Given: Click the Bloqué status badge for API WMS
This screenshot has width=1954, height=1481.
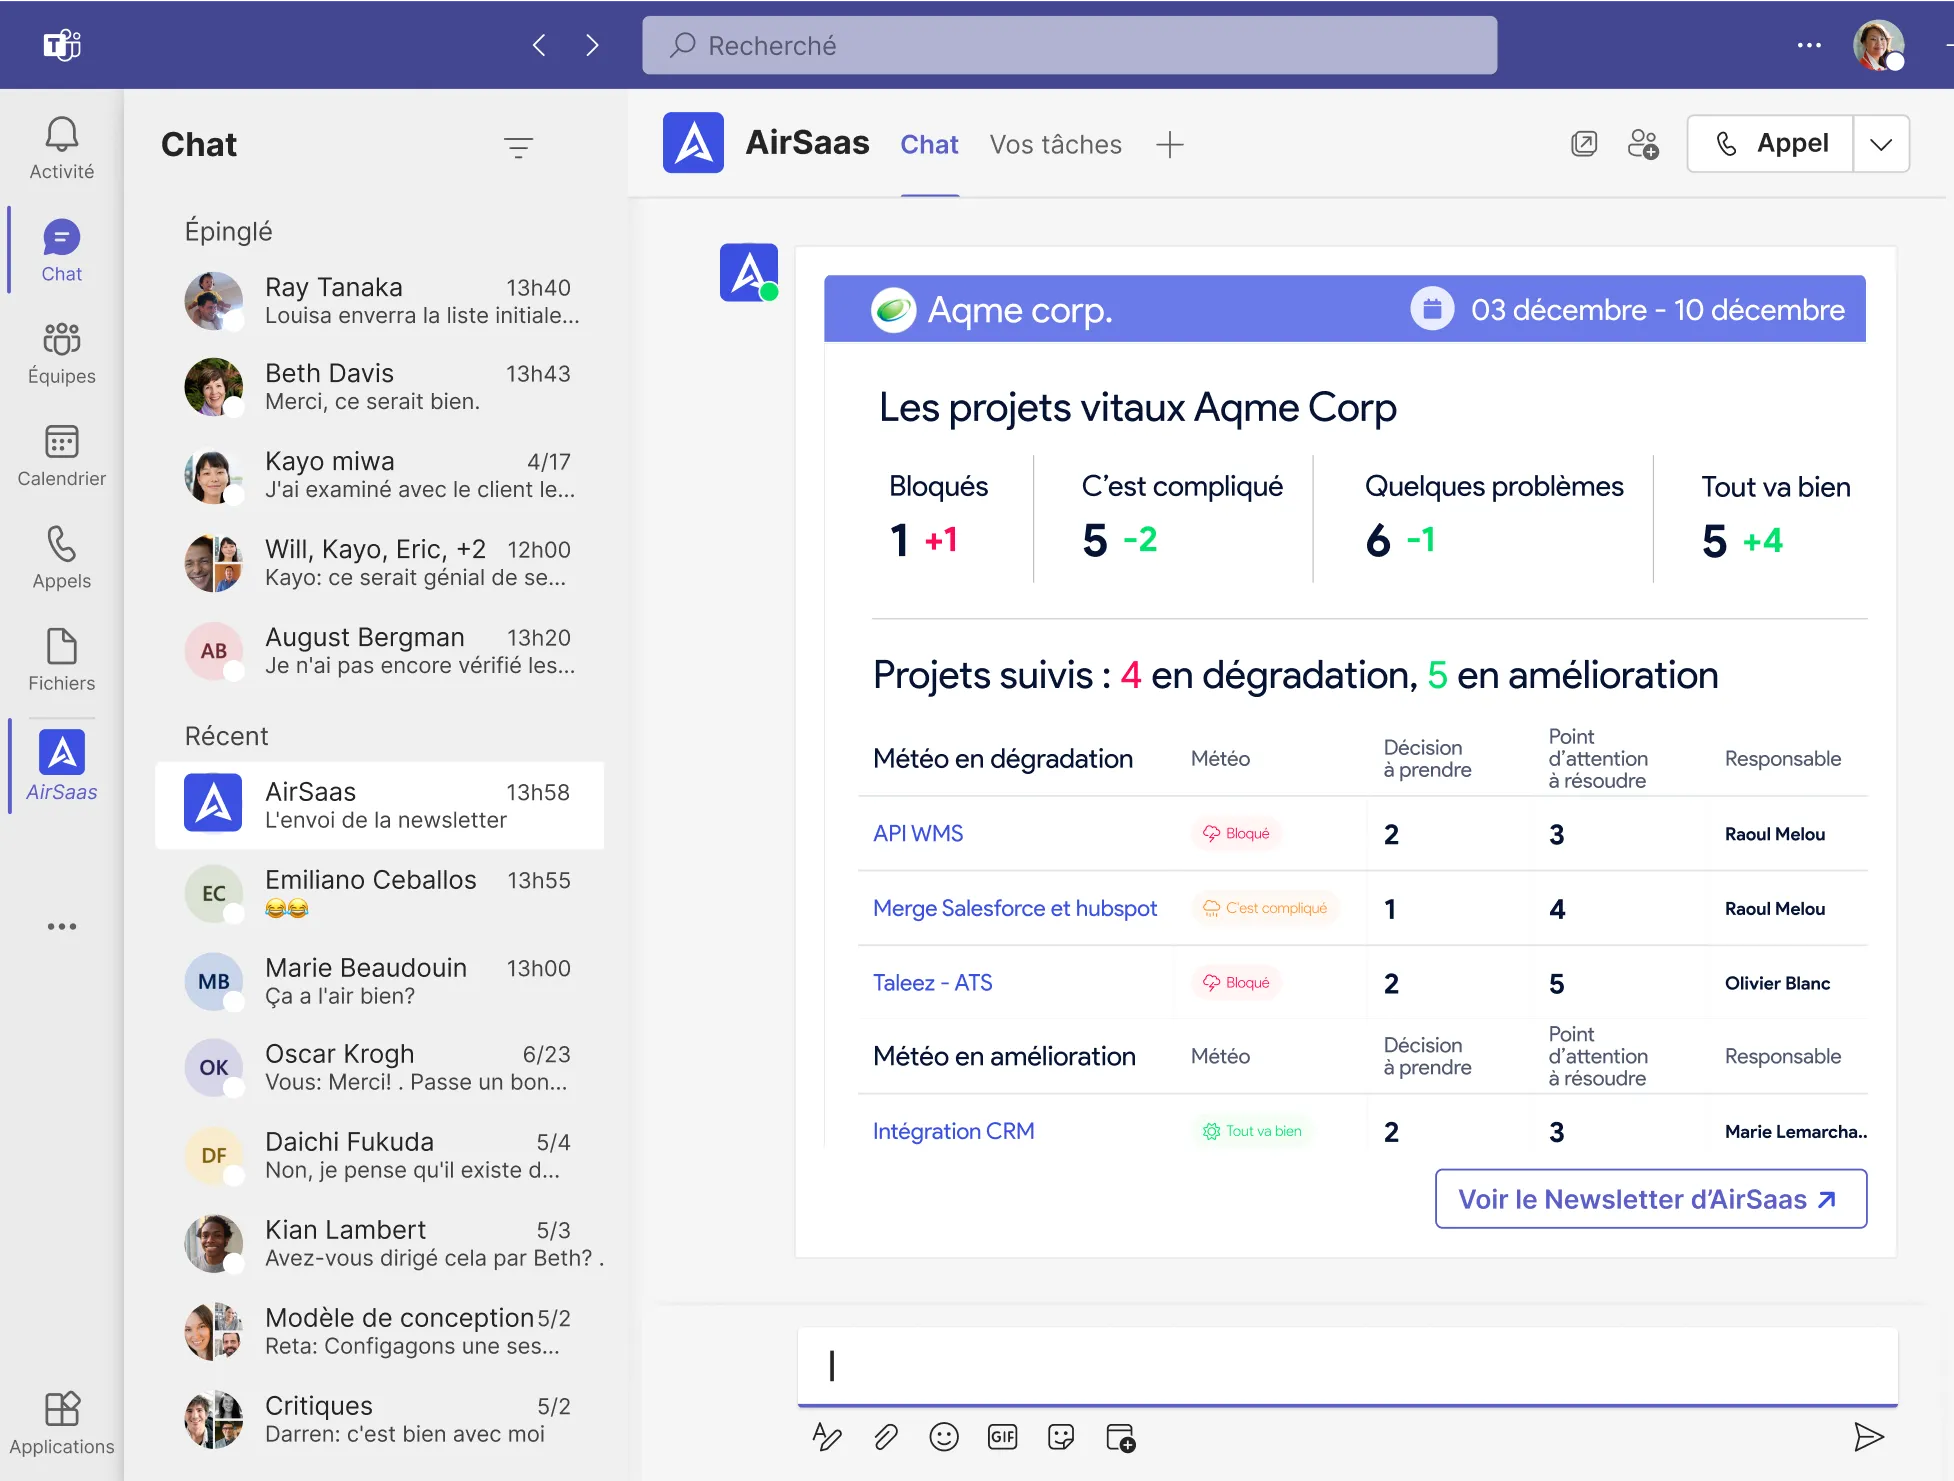Looking at the screenshot, I should pos(1236,833).
